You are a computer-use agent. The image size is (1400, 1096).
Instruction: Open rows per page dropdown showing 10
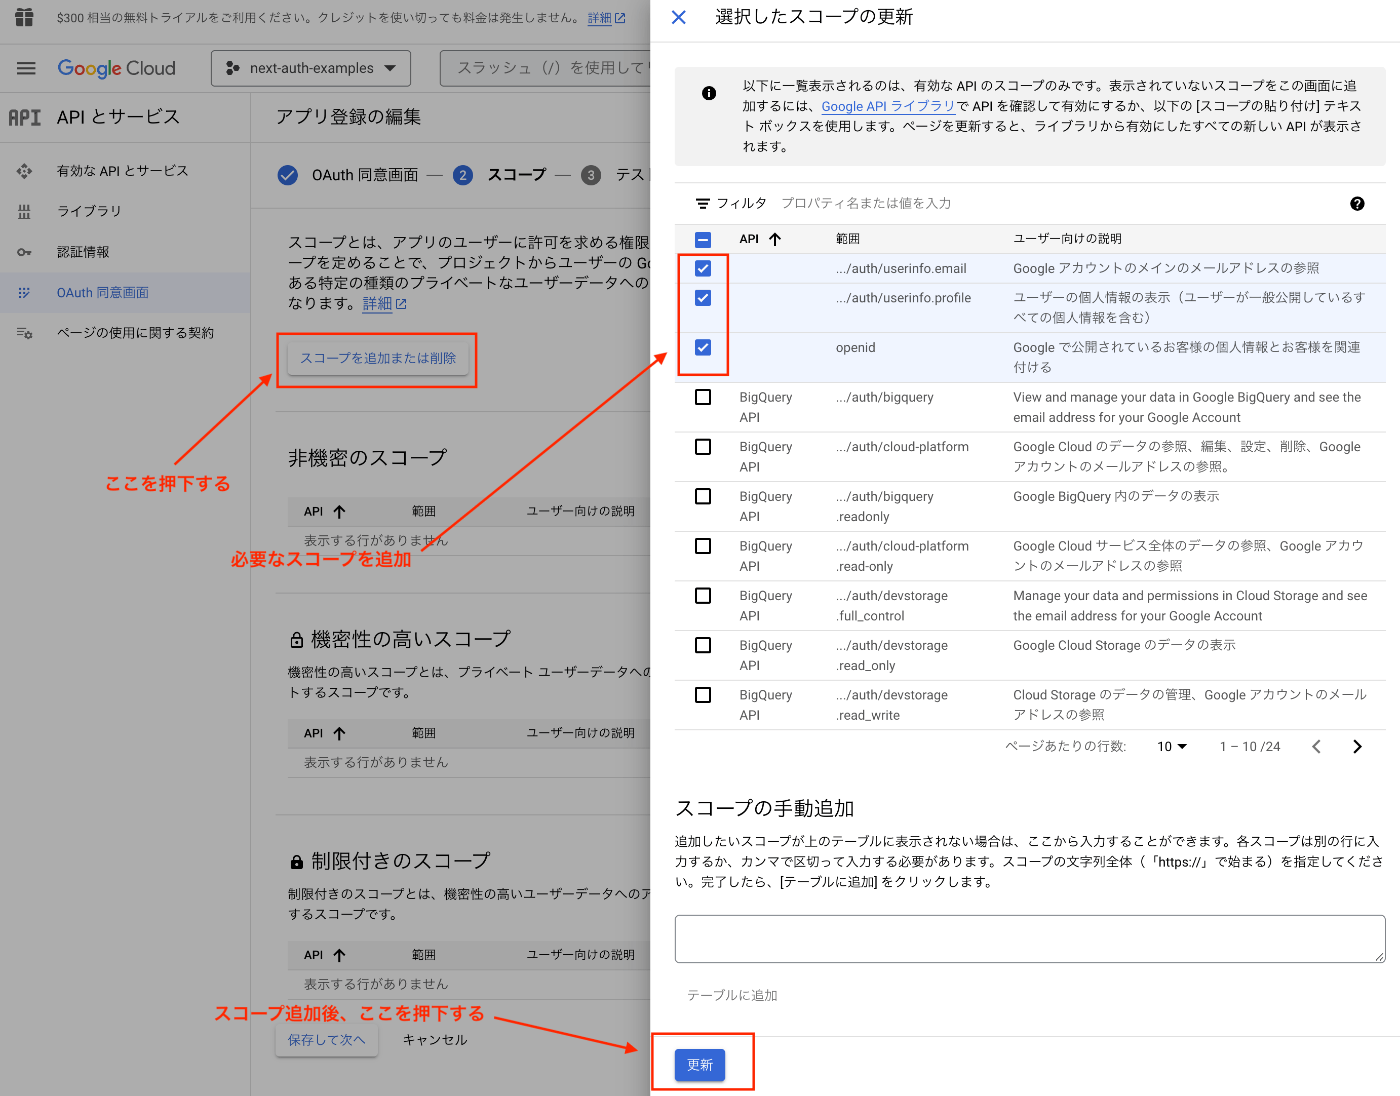coord(1172,747)
